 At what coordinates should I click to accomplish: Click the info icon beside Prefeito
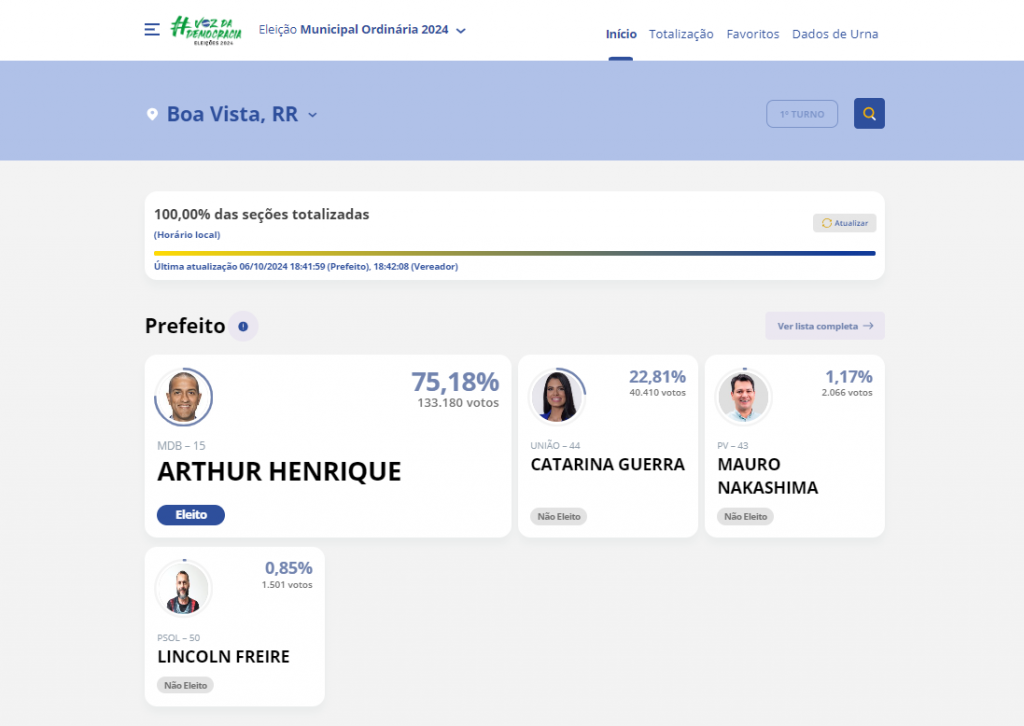pos(243,326)
